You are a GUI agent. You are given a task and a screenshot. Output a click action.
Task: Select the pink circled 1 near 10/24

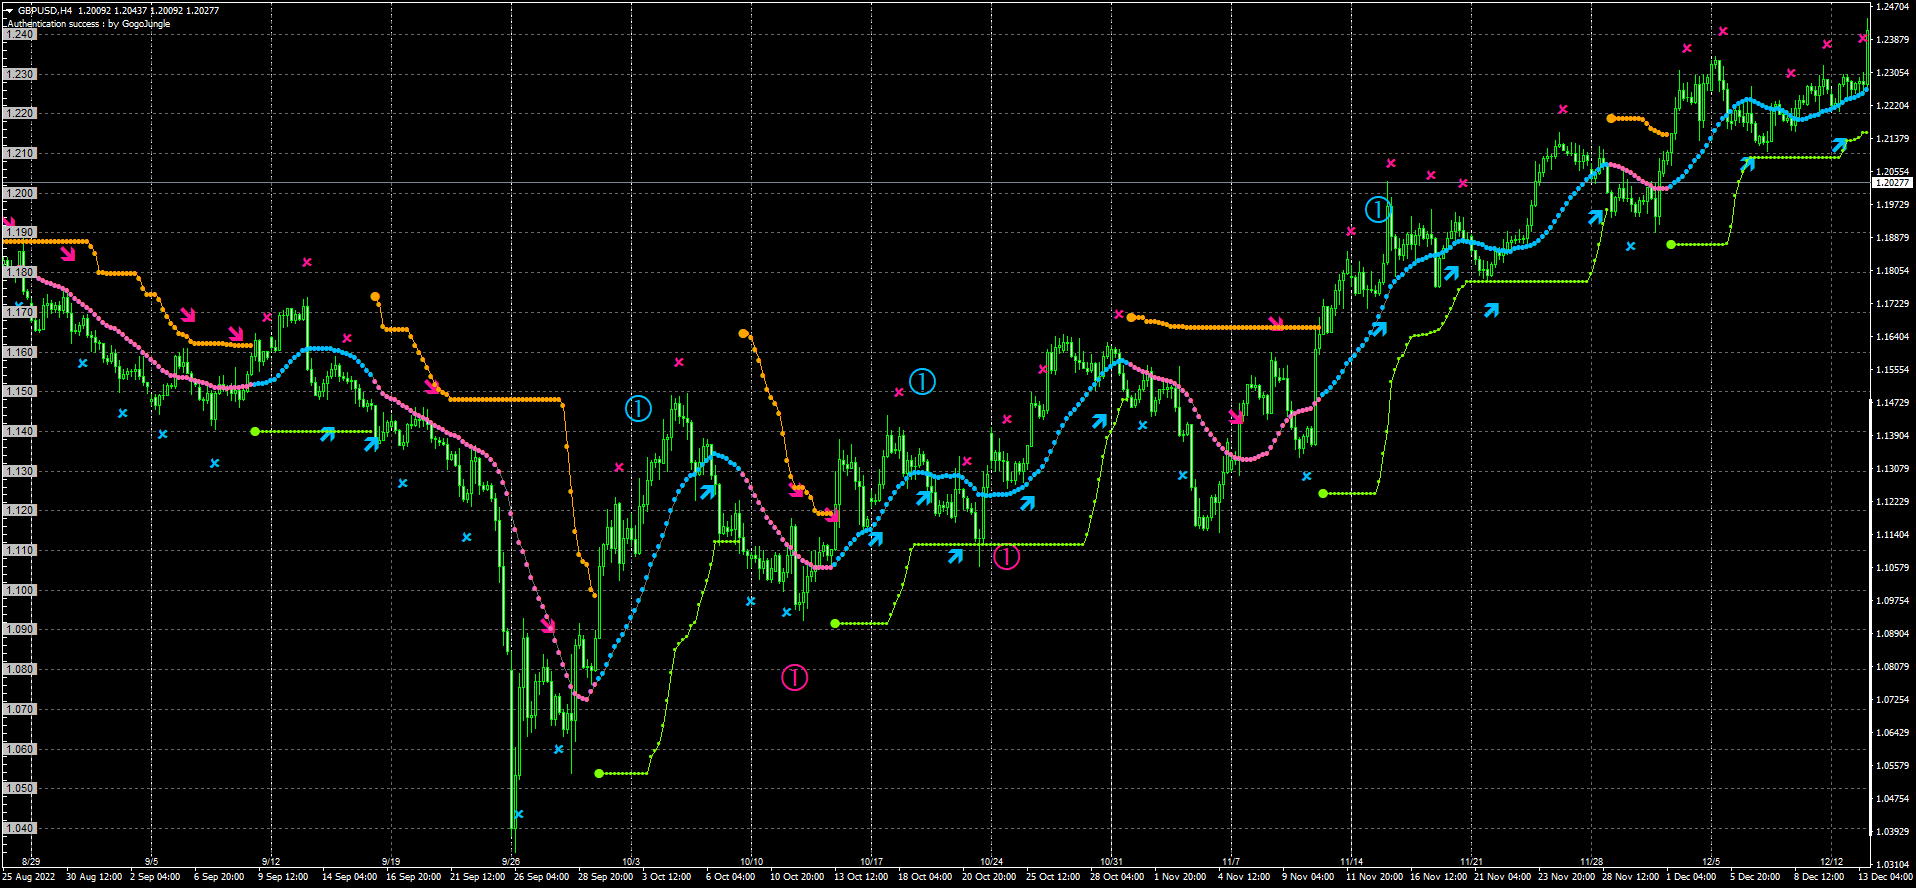[1006, 557]
